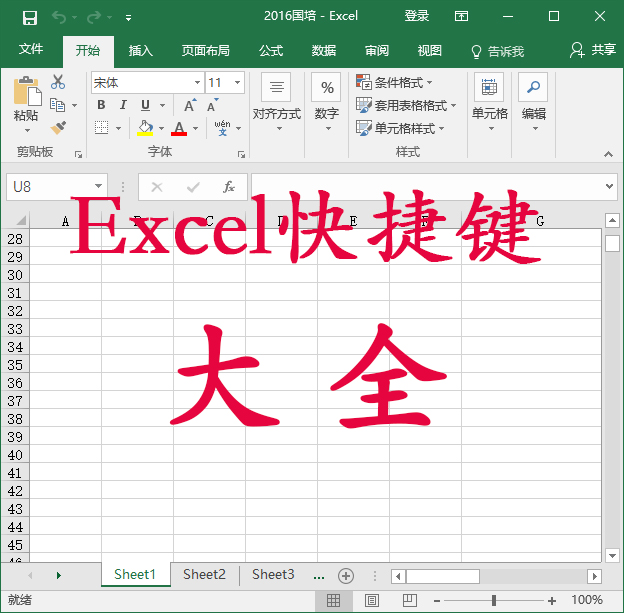Open the 单元格样式 menu
Viewport: 624px width, 613px height.
tap(400, 128)
